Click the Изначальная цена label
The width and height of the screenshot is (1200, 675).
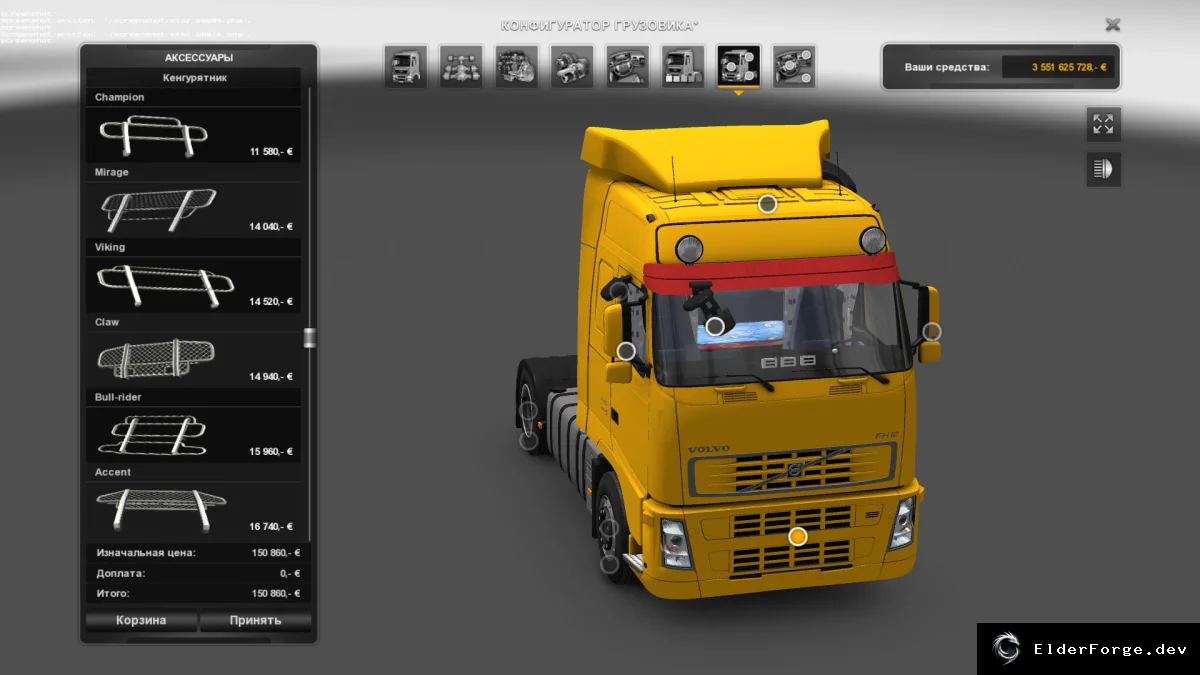[x=146, y=553]
